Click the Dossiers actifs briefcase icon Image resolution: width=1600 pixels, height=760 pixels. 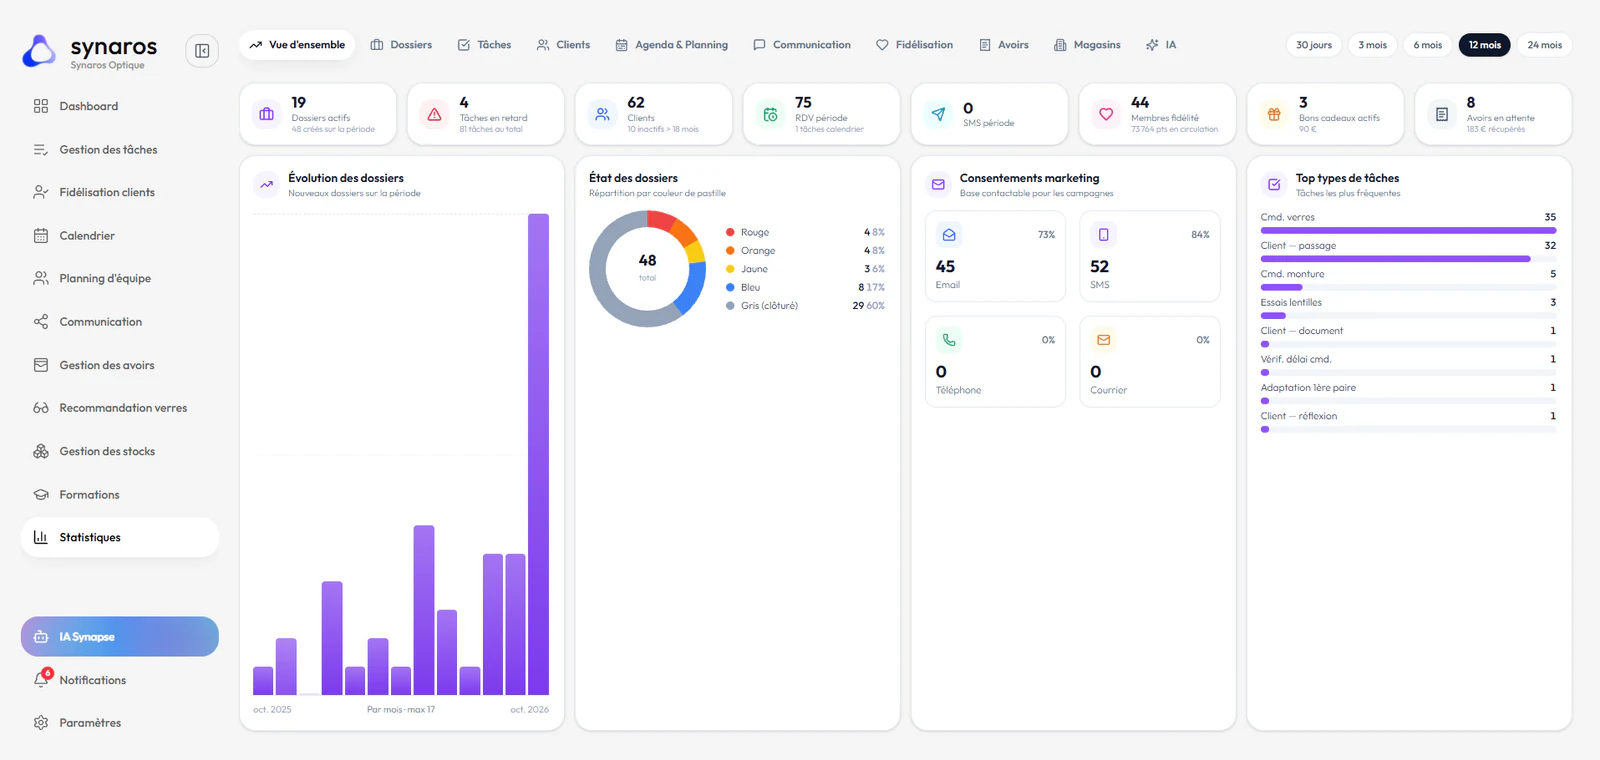267,114
